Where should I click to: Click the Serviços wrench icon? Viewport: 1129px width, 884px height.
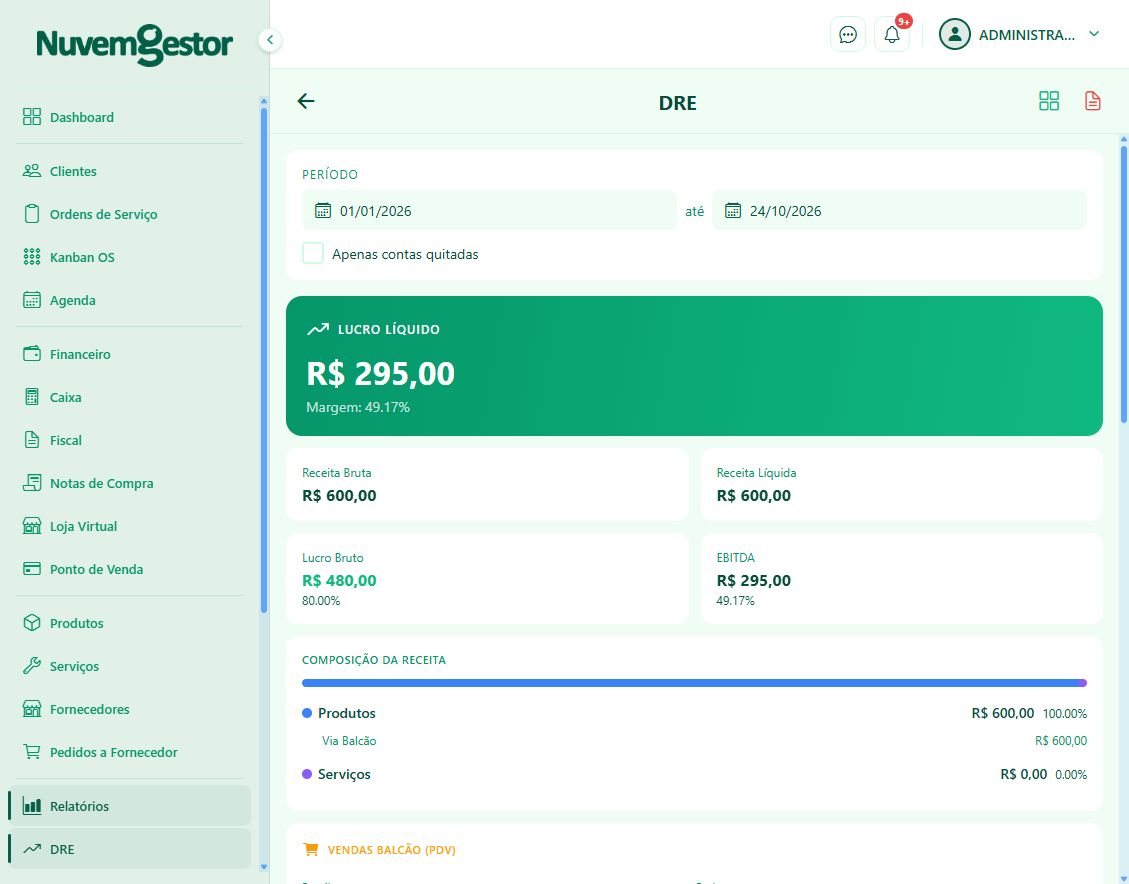32,666
